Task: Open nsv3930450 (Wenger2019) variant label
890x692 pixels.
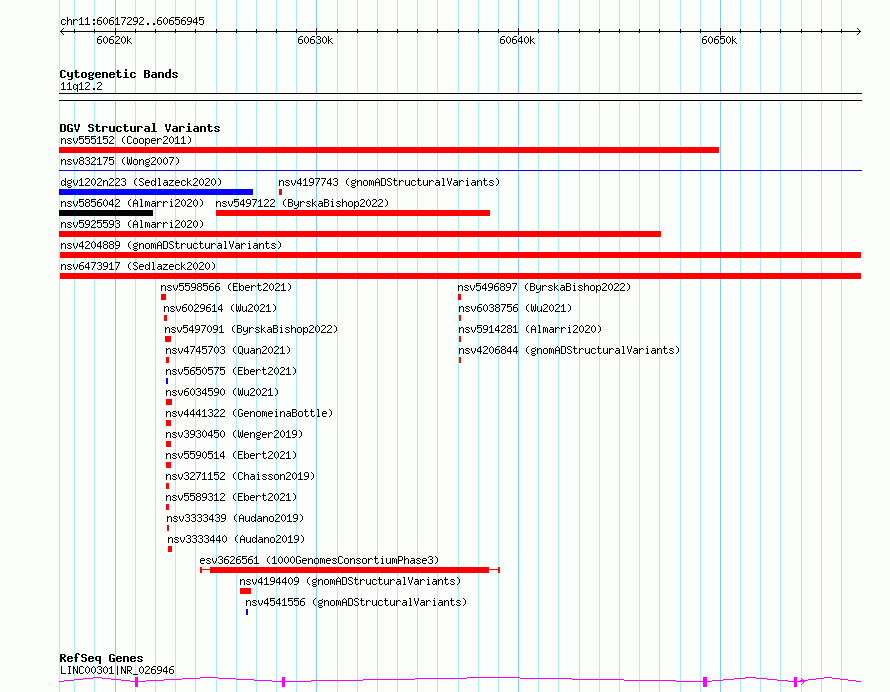Action: [x=234, y=434]
